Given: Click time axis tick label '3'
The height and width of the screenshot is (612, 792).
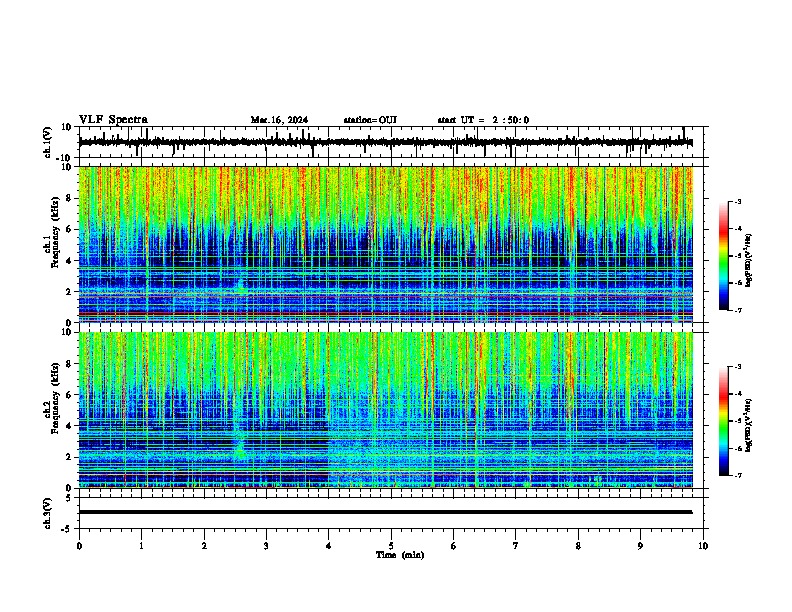Looking at the screenshot, I should [x=266, y=546].
